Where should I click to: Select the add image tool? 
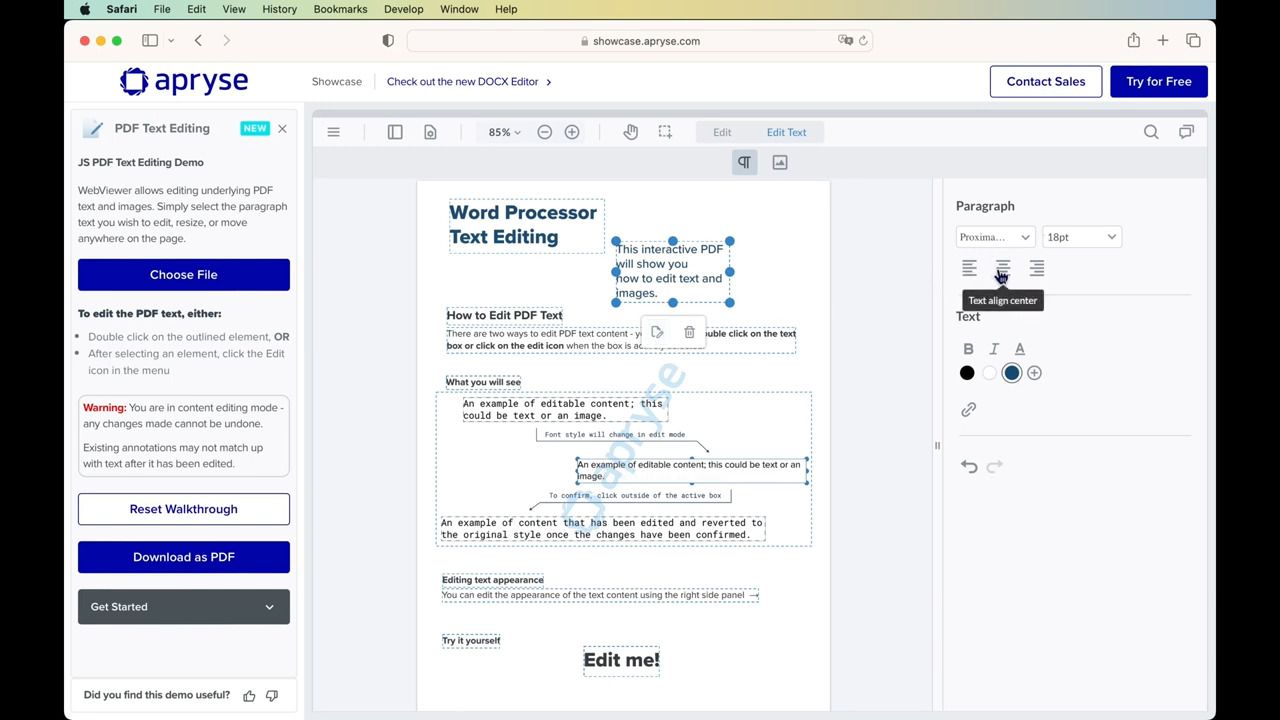point(780,162)
